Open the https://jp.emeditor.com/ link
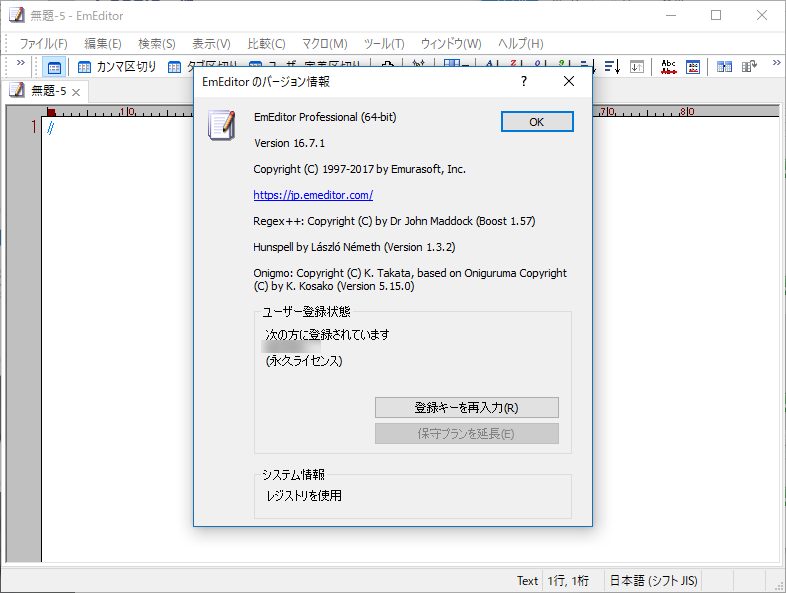 (313, 195)
